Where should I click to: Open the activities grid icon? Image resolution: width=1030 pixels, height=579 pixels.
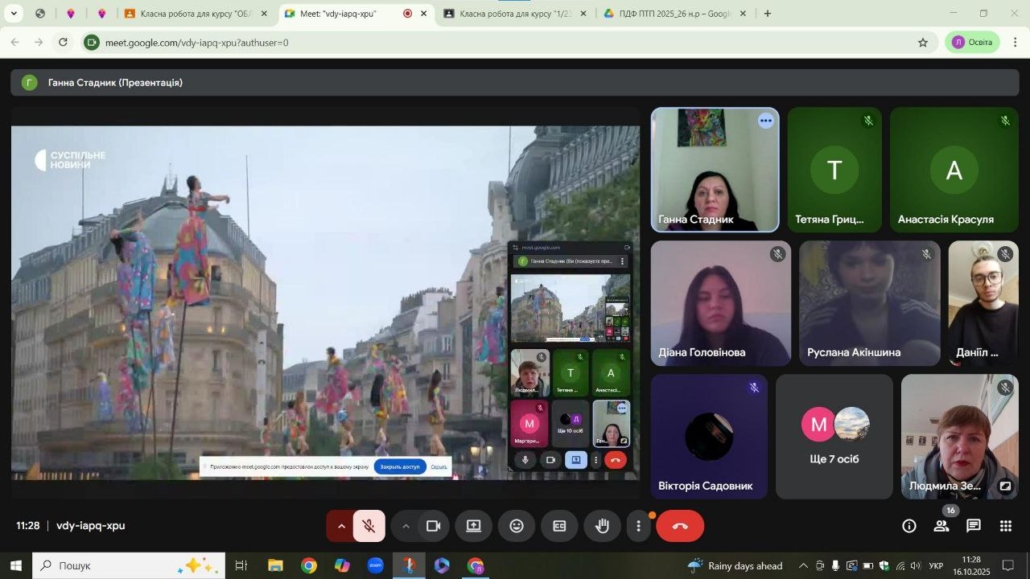1006,526
